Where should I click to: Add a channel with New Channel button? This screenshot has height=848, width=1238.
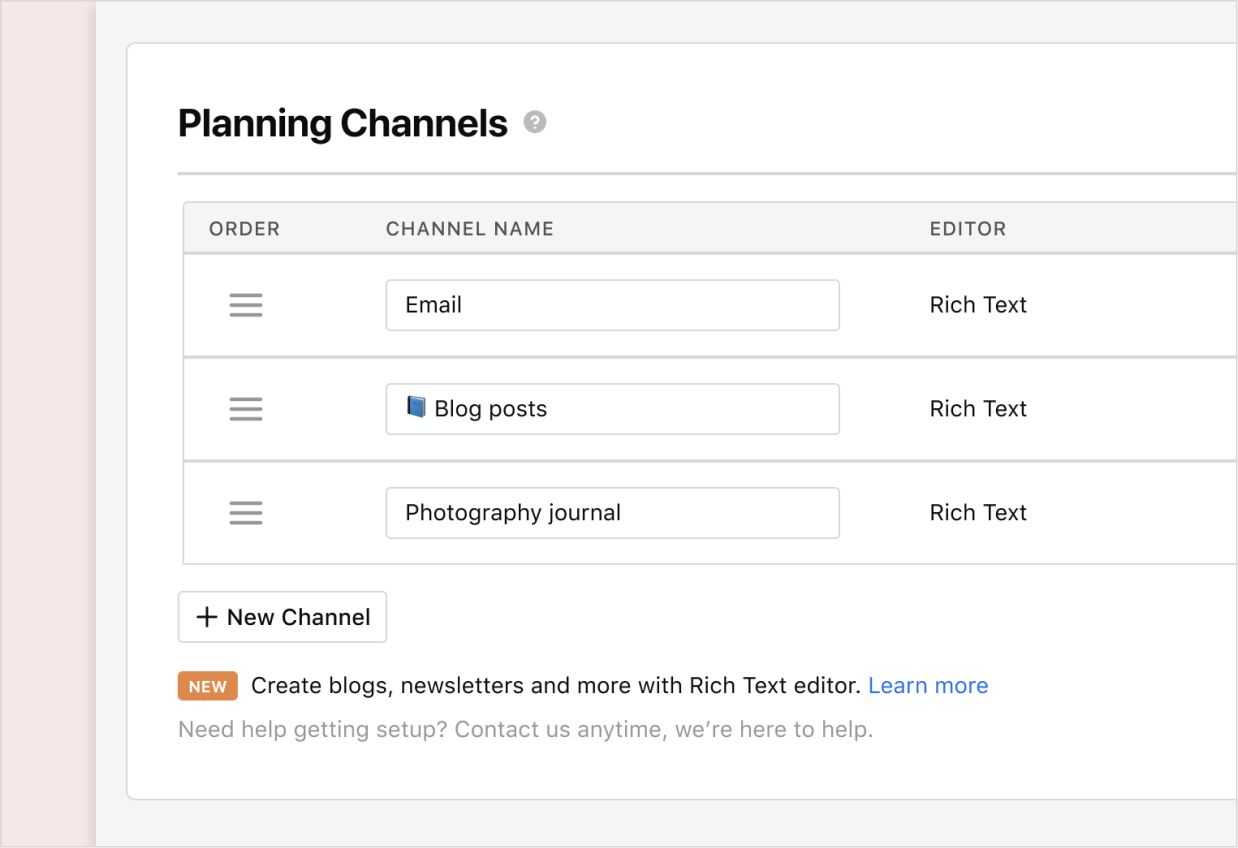click(282, 617)
